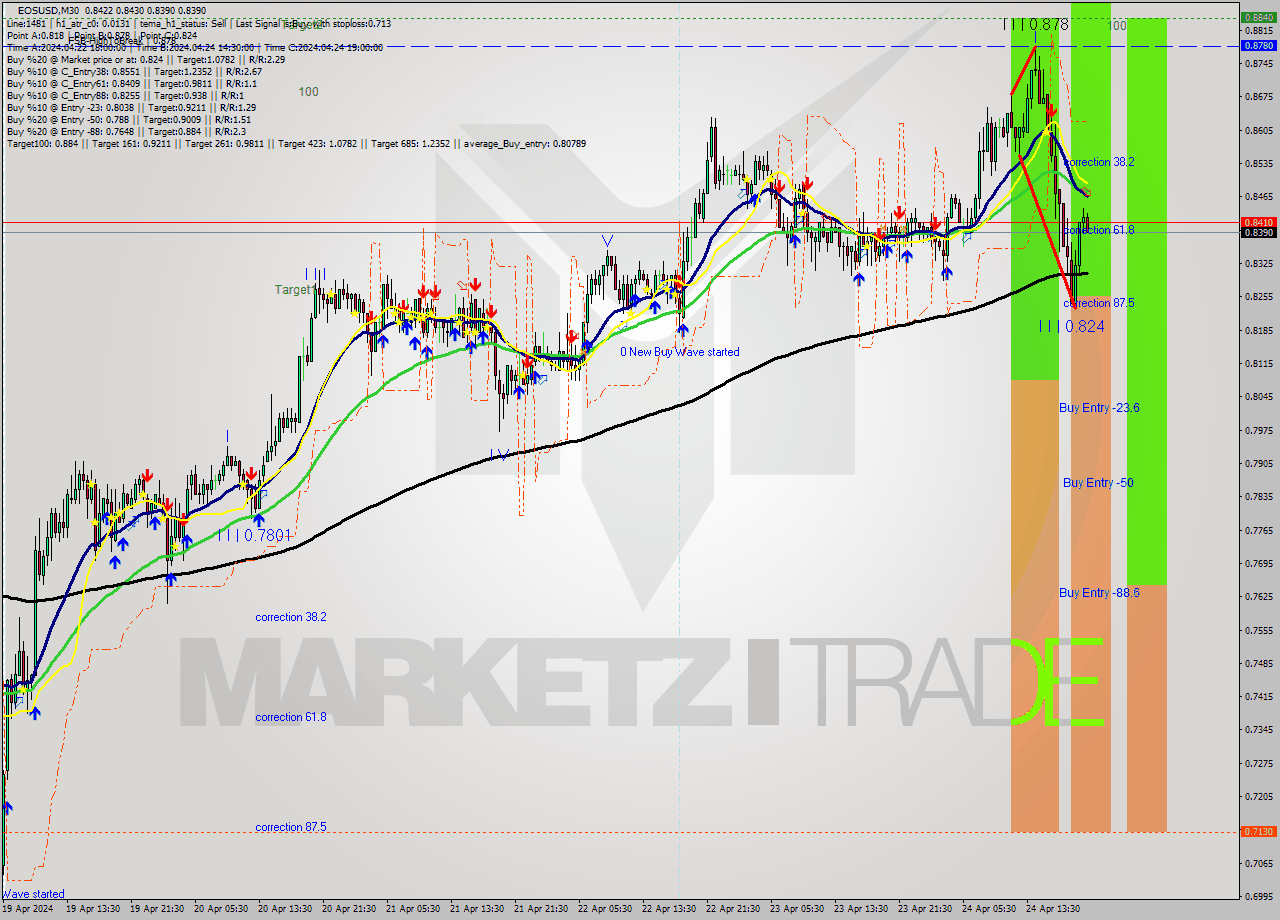Click the 0.7555 price scale value
The width and height of the screenshot is (1280, 920).
[1257, 630]
